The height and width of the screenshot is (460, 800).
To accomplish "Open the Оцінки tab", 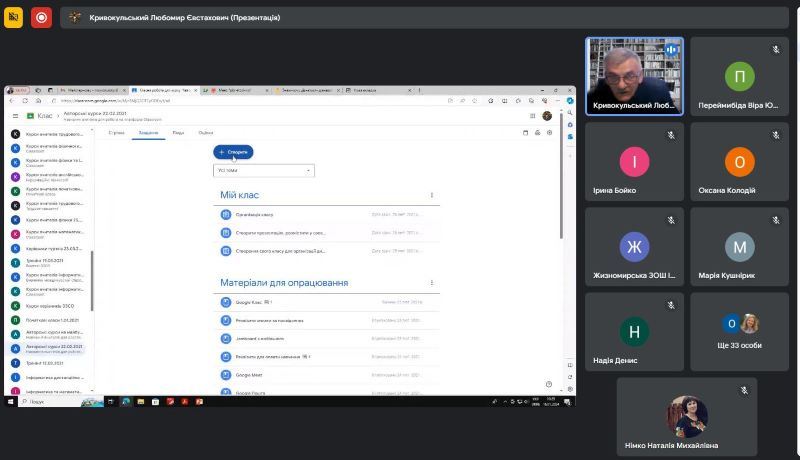I will (206, 133).
